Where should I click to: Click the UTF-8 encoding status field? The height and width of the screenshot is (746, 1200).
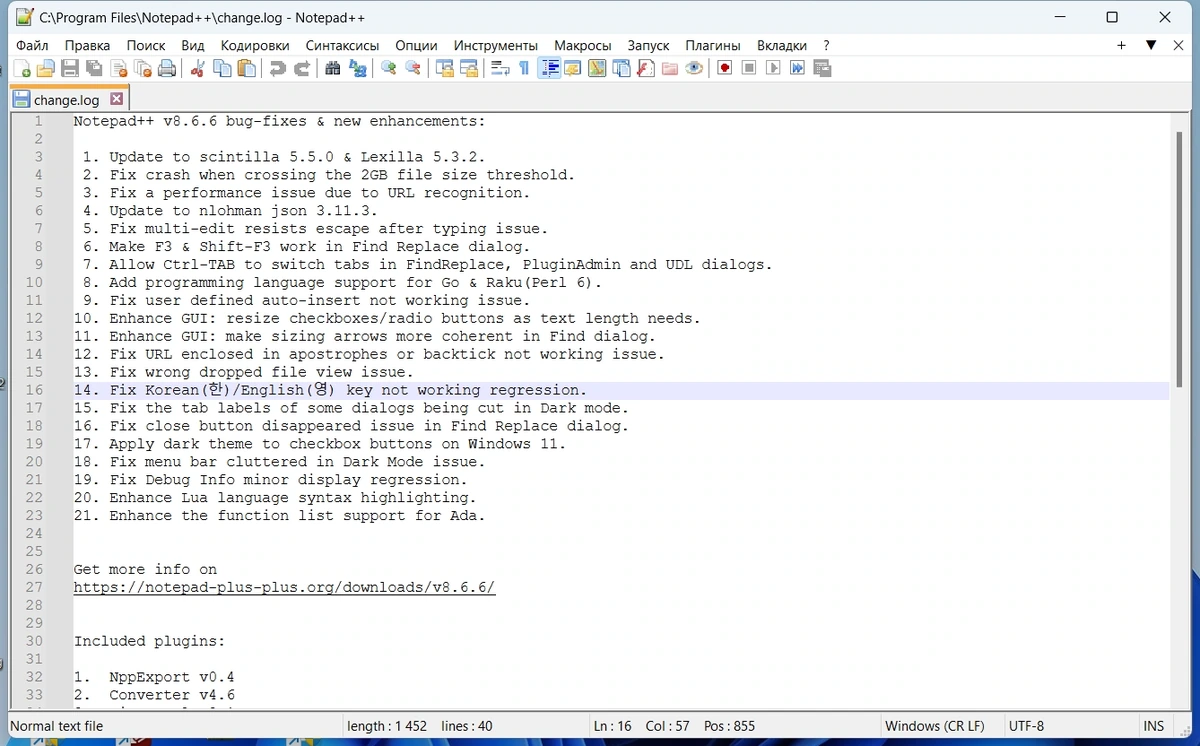tap(1027, 726)
